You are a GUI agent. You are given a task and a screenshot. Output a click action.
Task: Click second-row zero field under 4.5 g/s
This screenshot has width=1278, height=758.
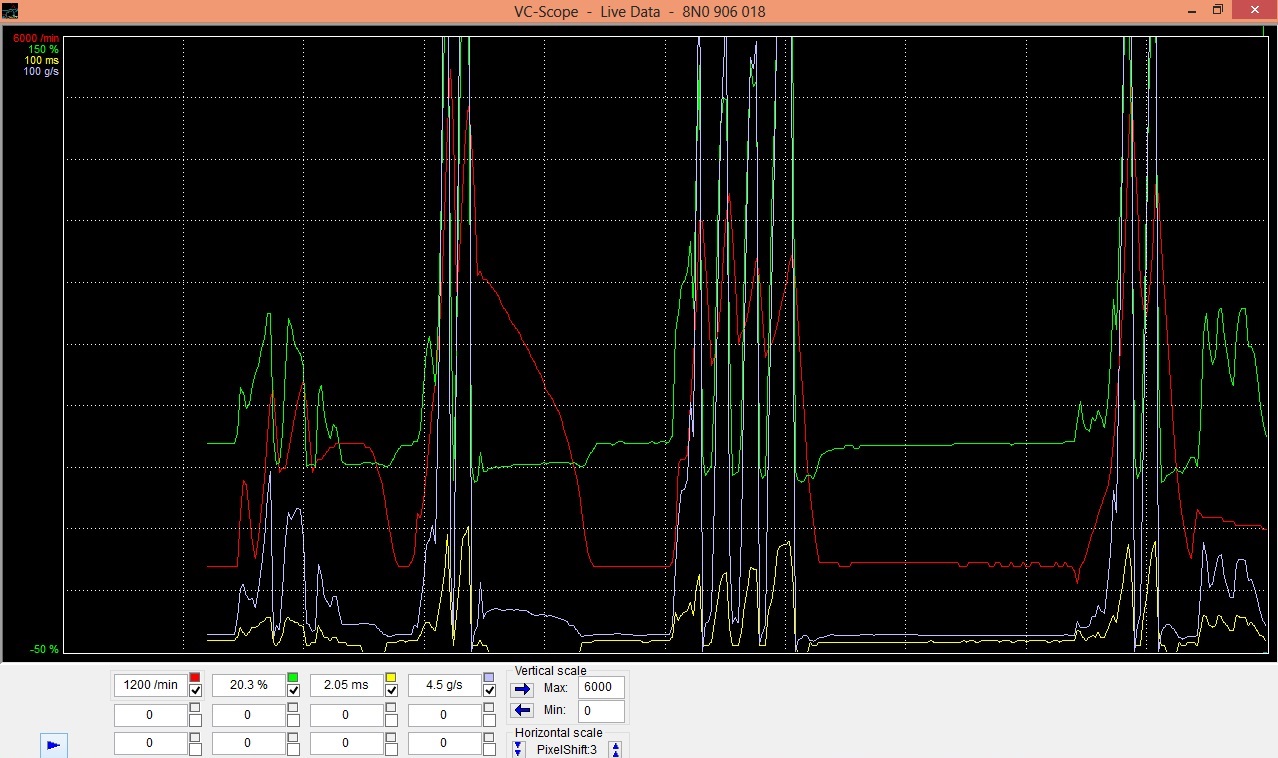(444, 715)
